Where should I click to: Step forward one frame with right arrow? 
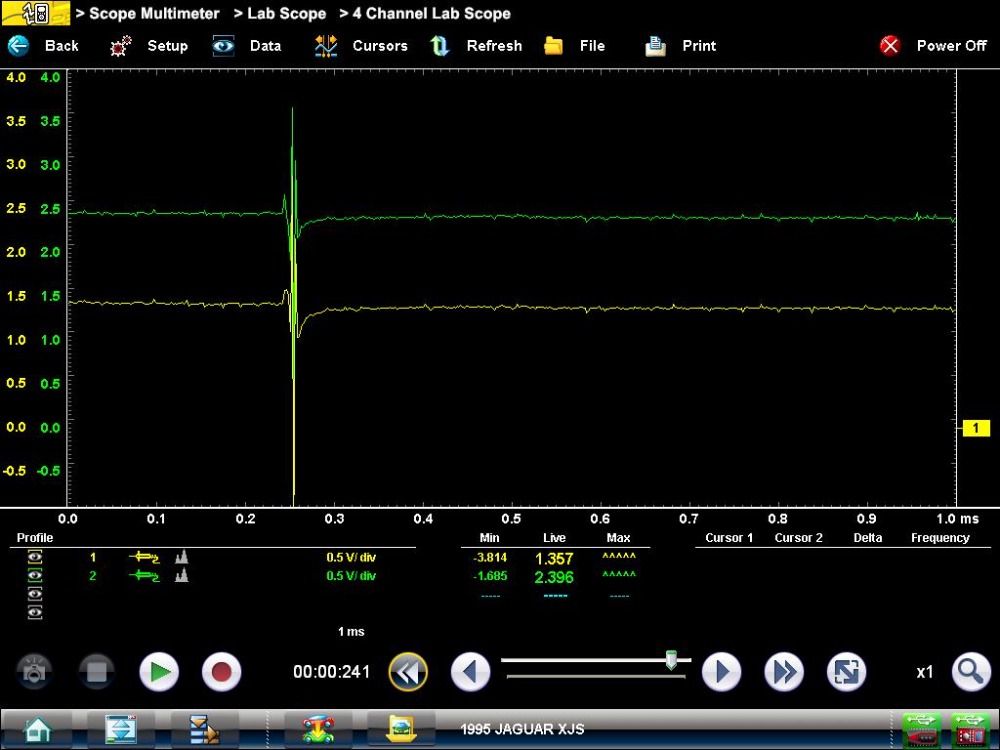tap(721, 672)
